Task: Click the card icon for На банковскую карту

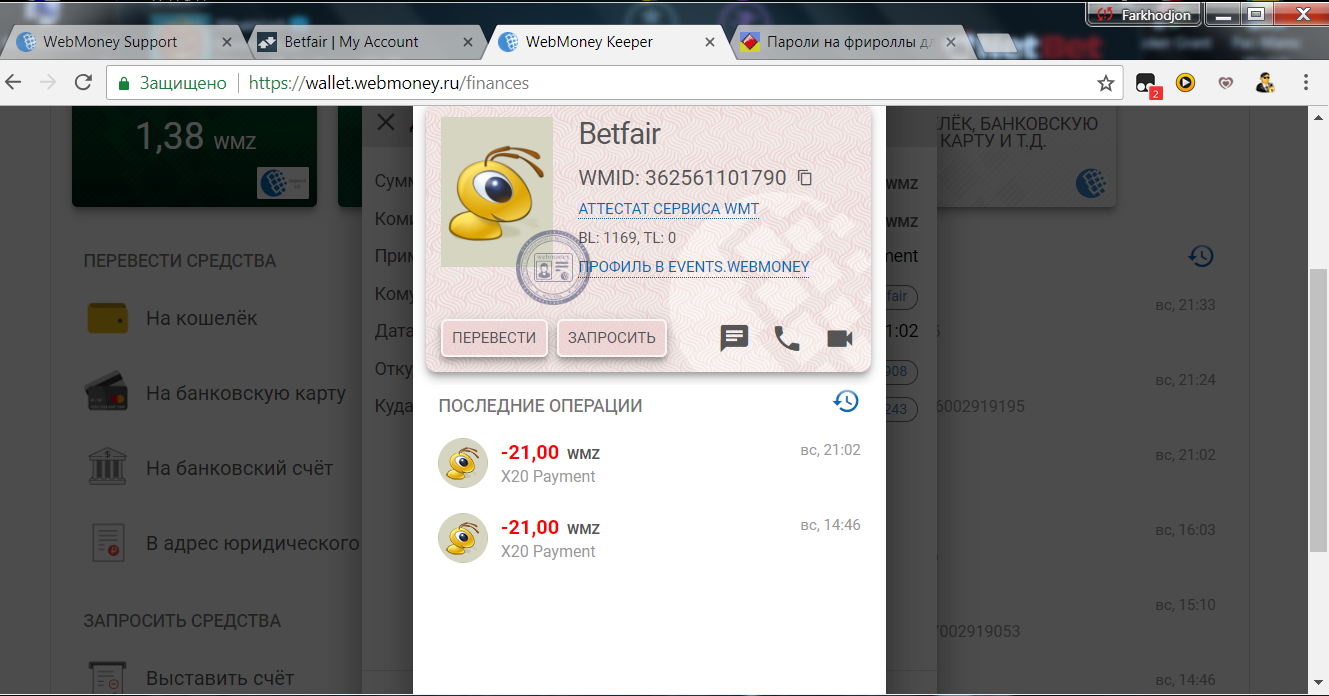Action: pyautogui.click(x=106, y=393)
